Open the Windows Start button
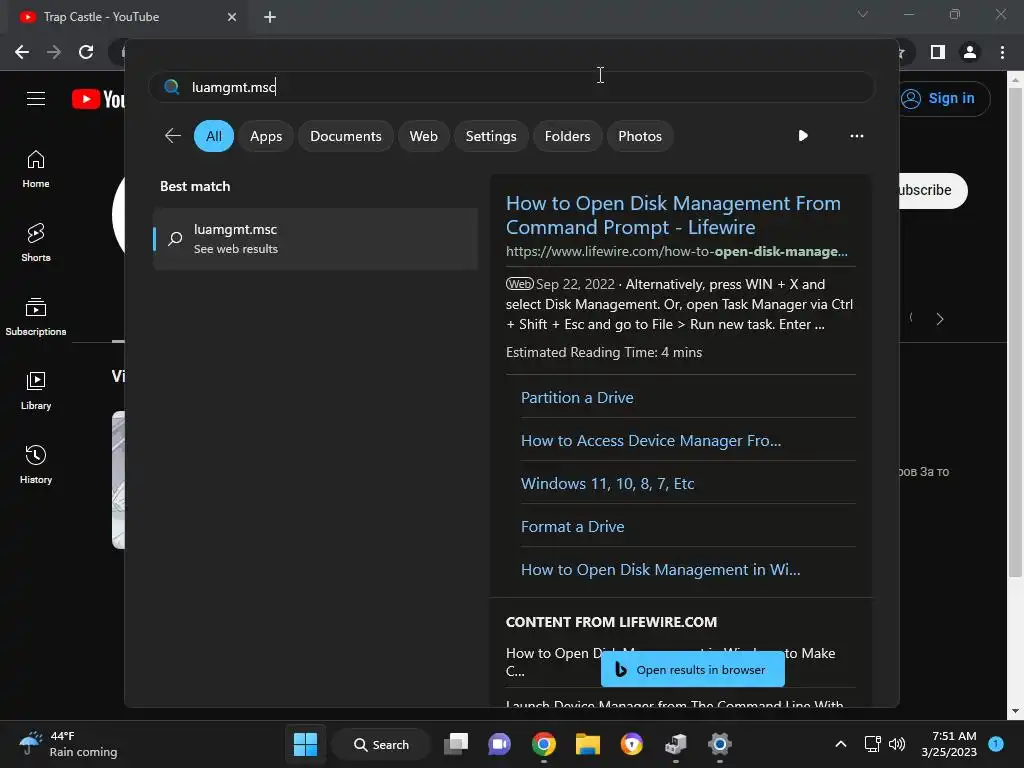This screenshot has width=1024, height=768. click(x=305, y=744)
